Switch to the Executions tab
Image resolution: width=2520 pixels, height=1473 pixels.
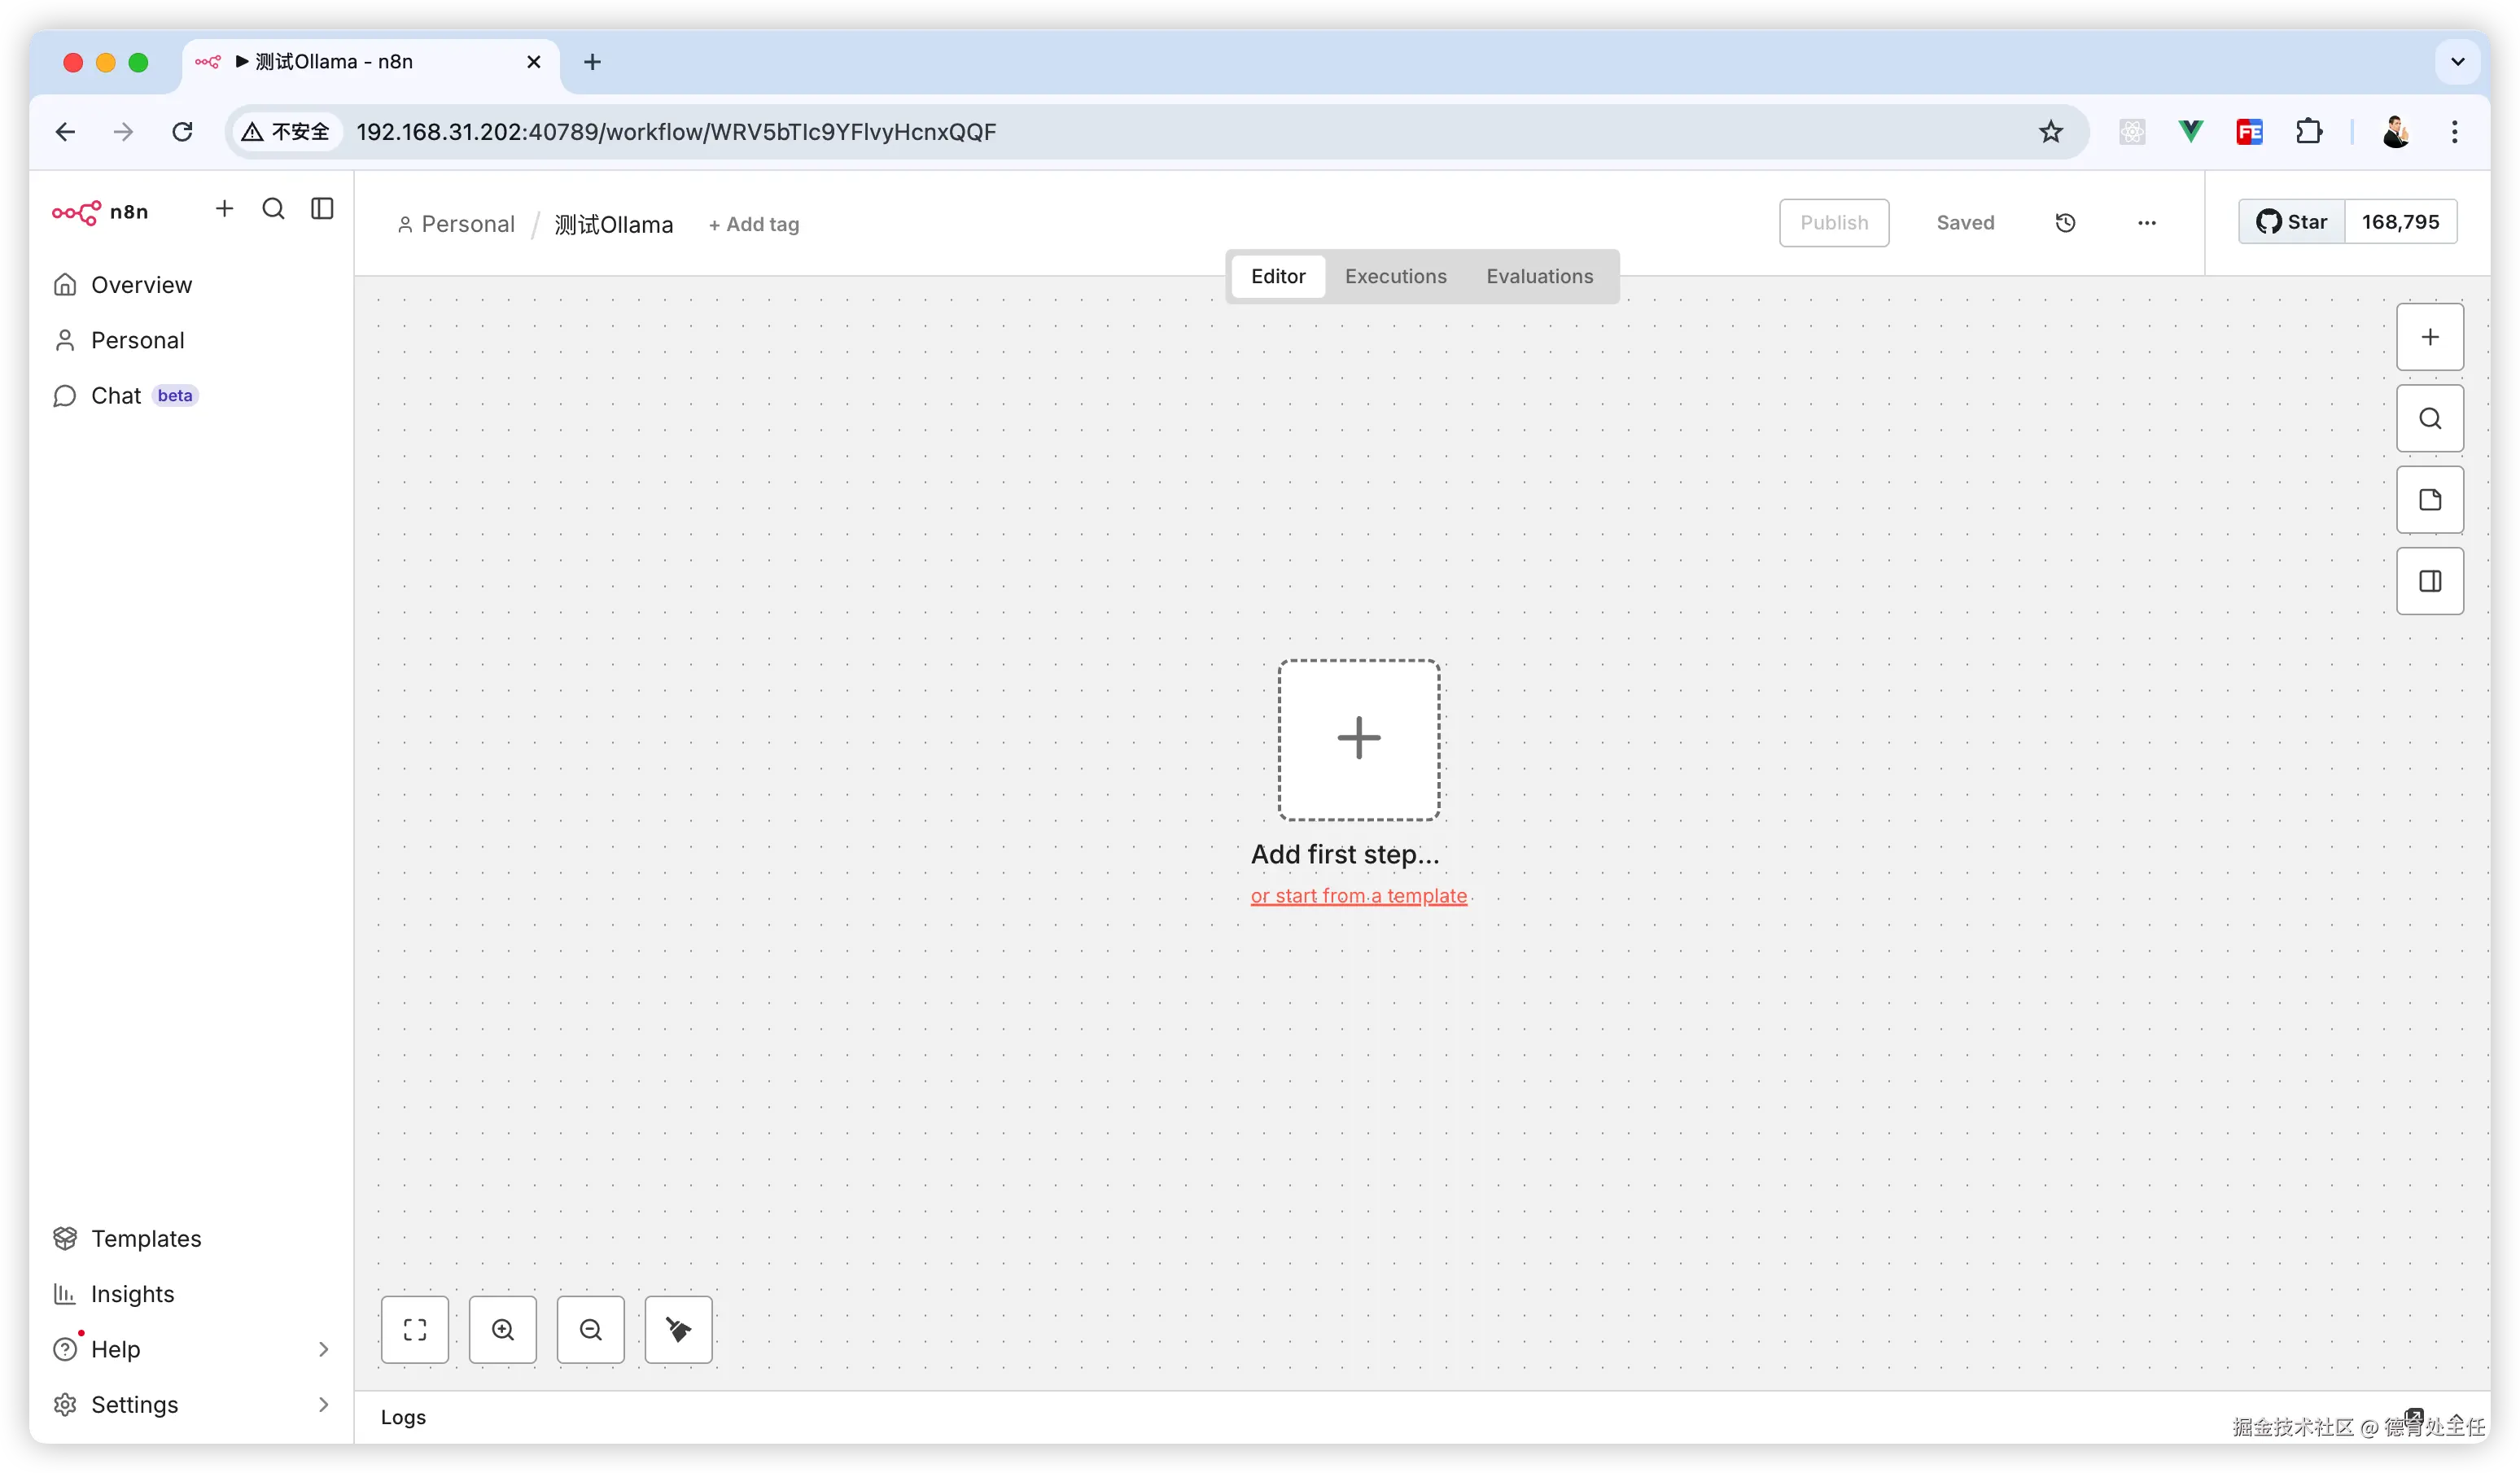click(x=1395, y=276)
